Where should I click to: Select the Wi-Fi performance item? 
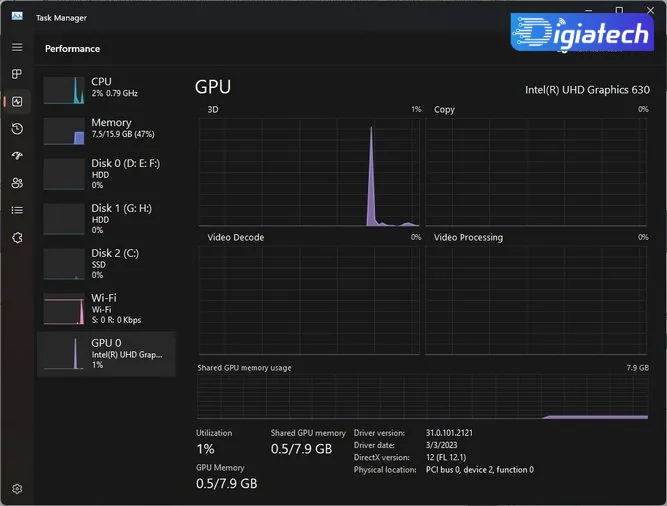point(106,308)
